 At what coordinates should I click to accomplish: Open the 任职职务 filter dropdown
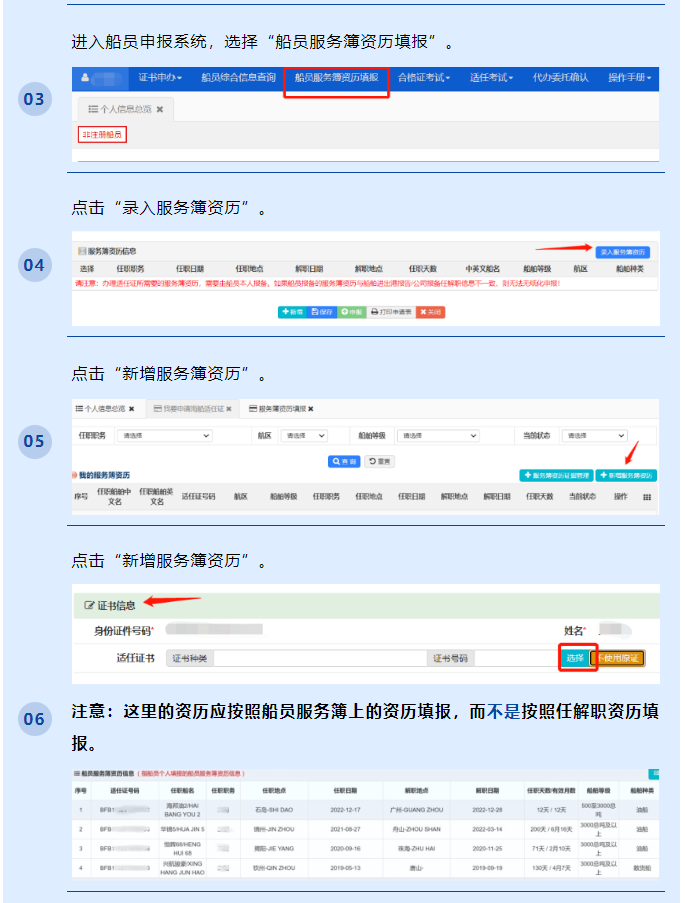click(165, 436)
